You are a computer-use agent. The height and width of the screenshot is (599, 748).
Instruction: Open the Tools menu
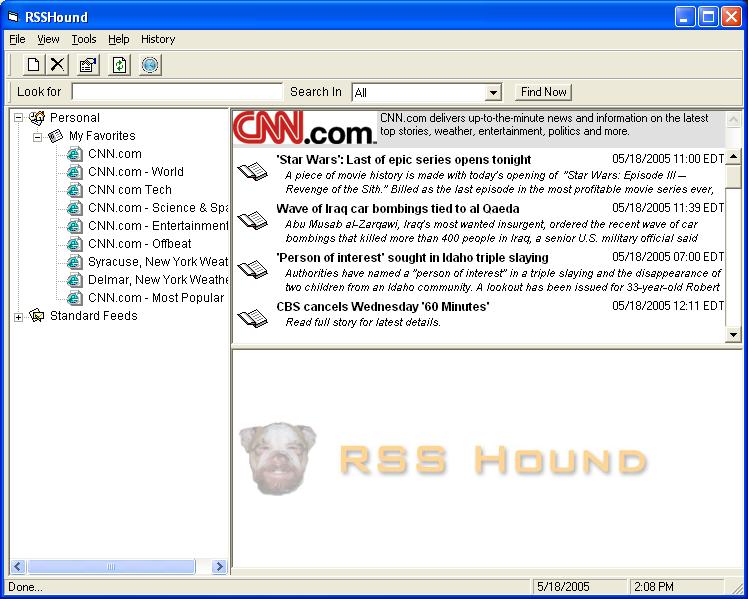[84, 39]
